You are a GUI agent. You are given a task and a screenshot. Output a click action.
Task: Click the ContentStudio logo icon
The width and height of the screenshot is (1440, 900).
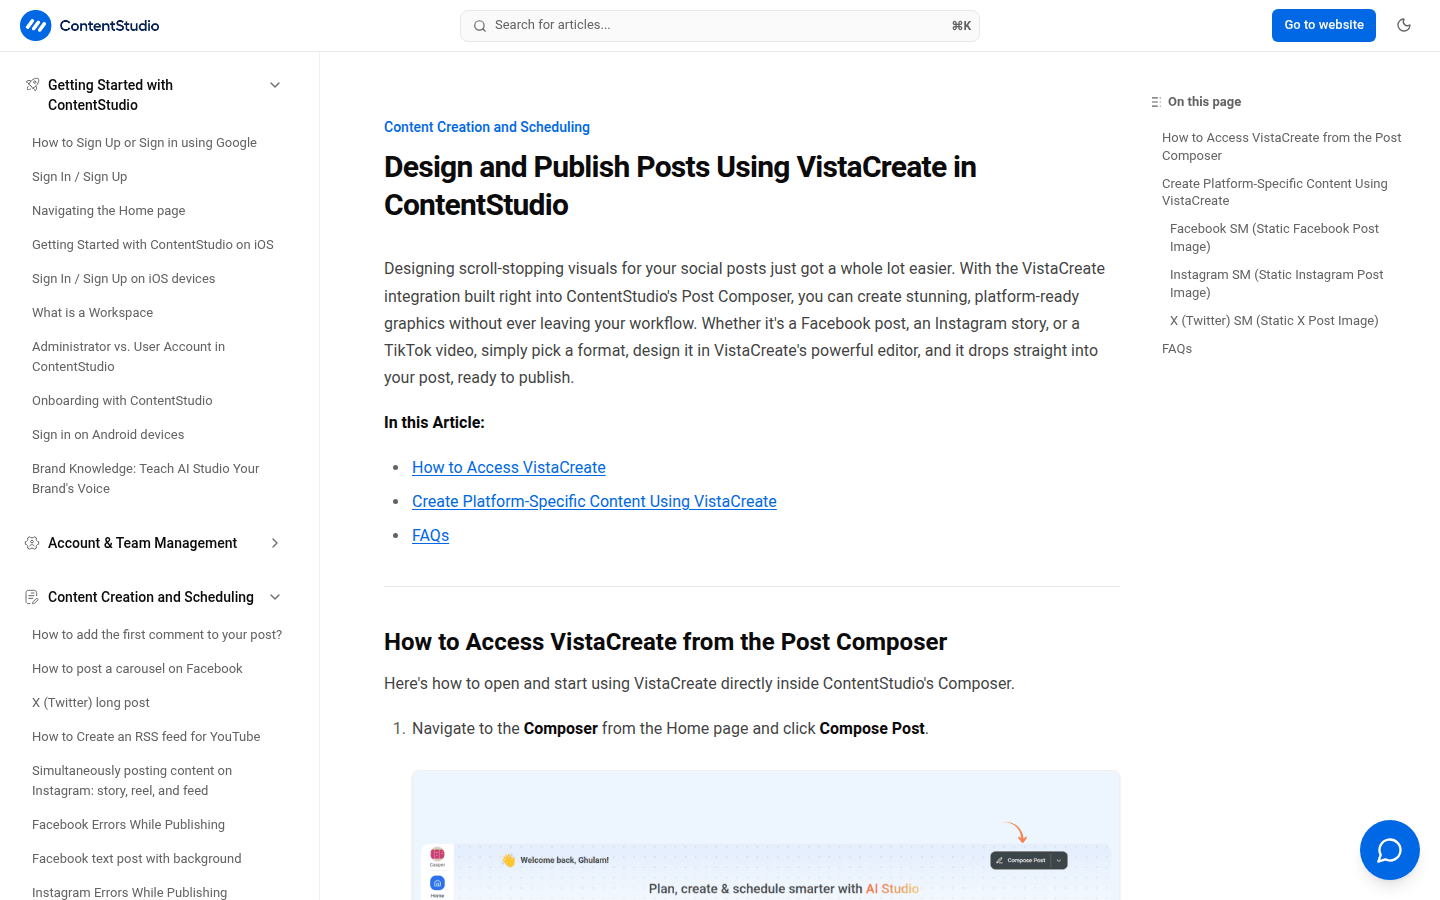[36, 26]
